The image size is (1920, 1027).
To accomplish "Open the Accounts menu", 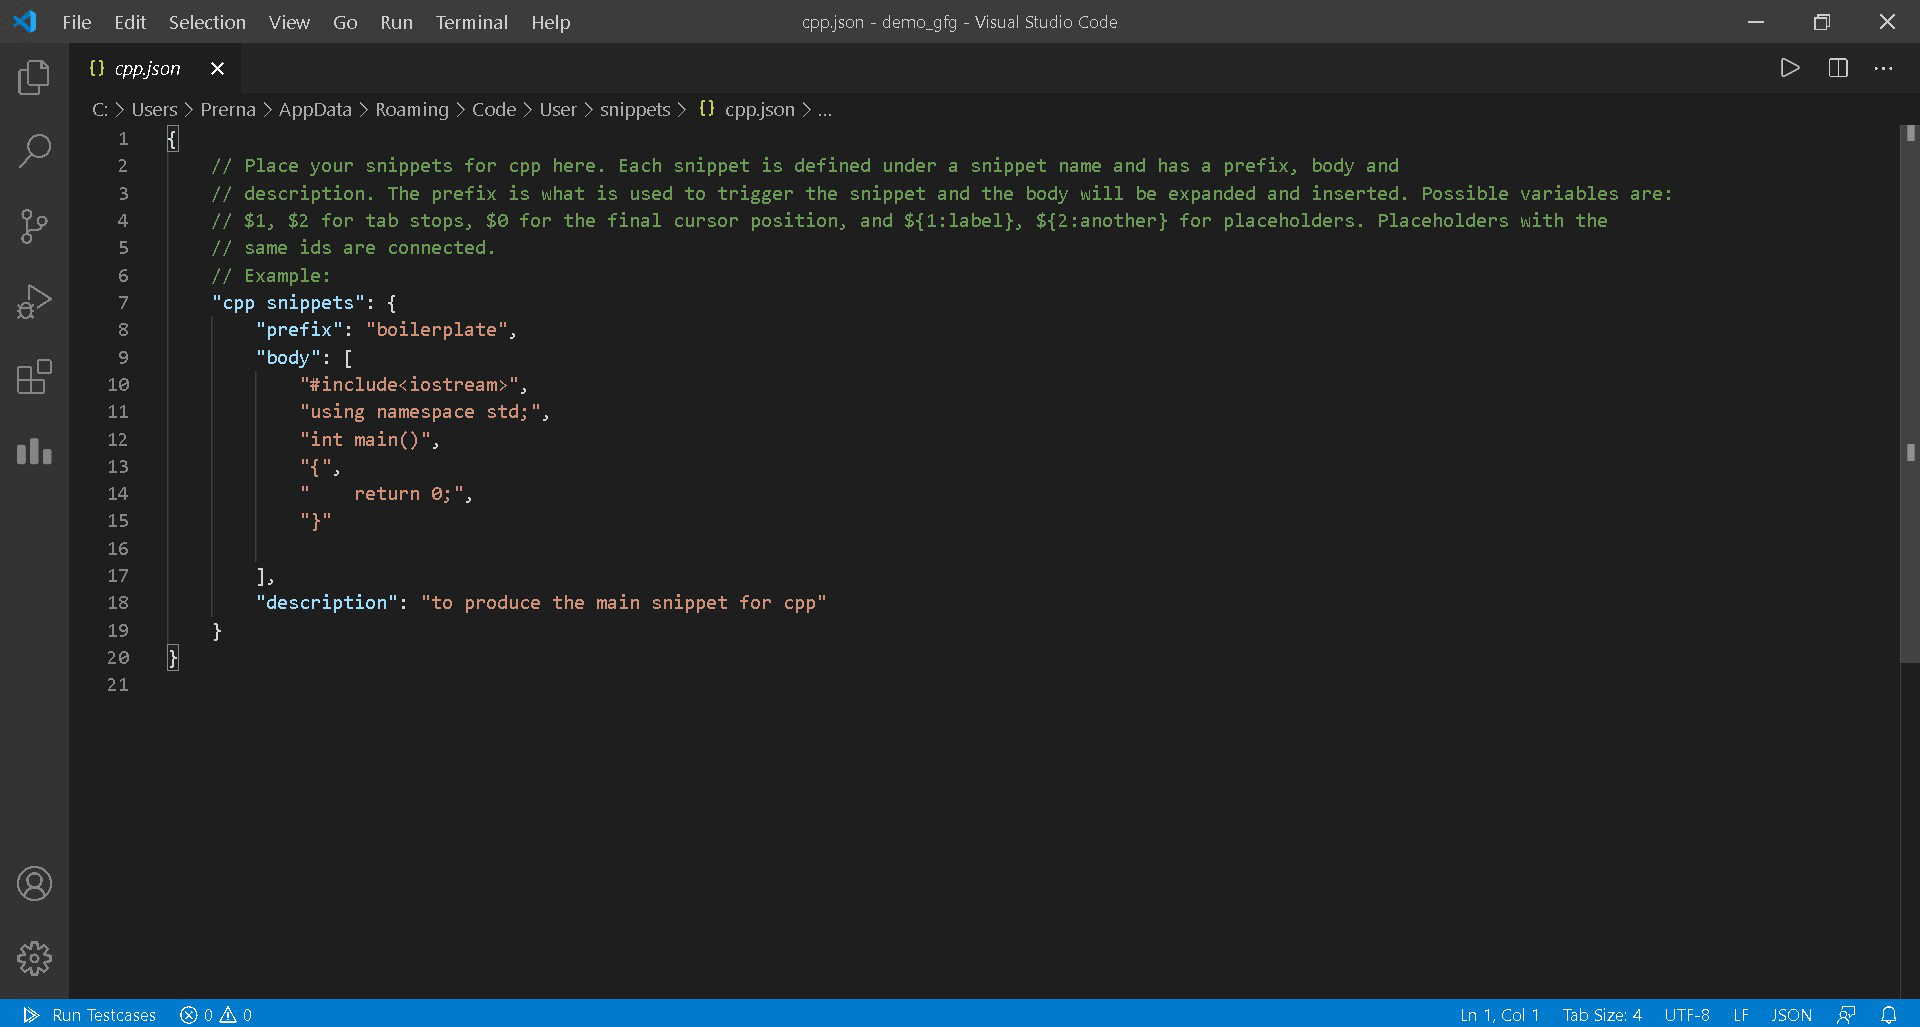I will (34, 883).
